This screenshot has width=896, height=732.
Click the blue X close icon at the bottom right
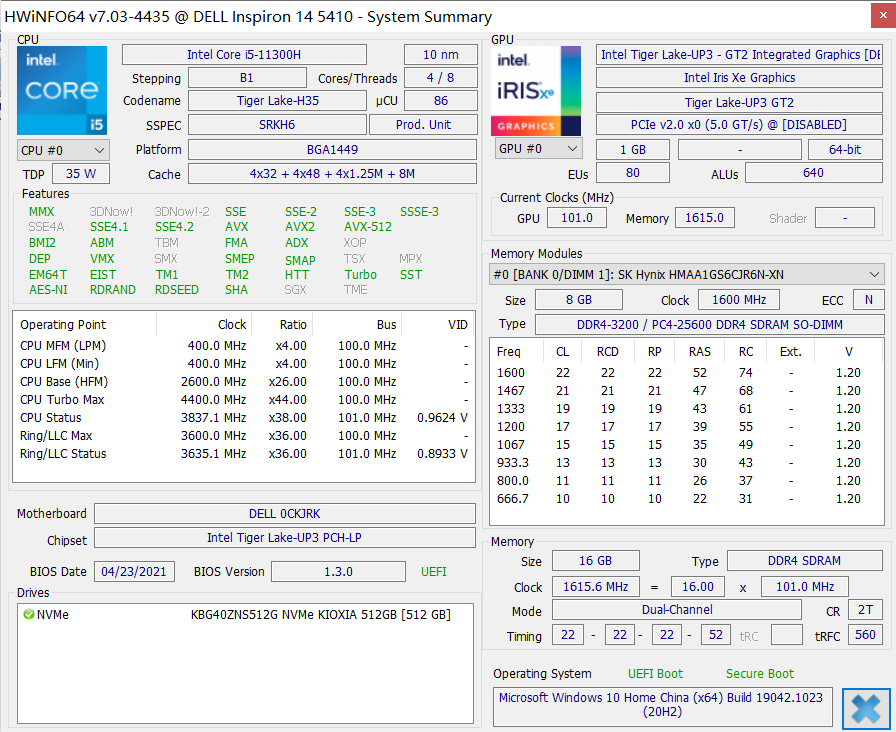tap(866, 708)
